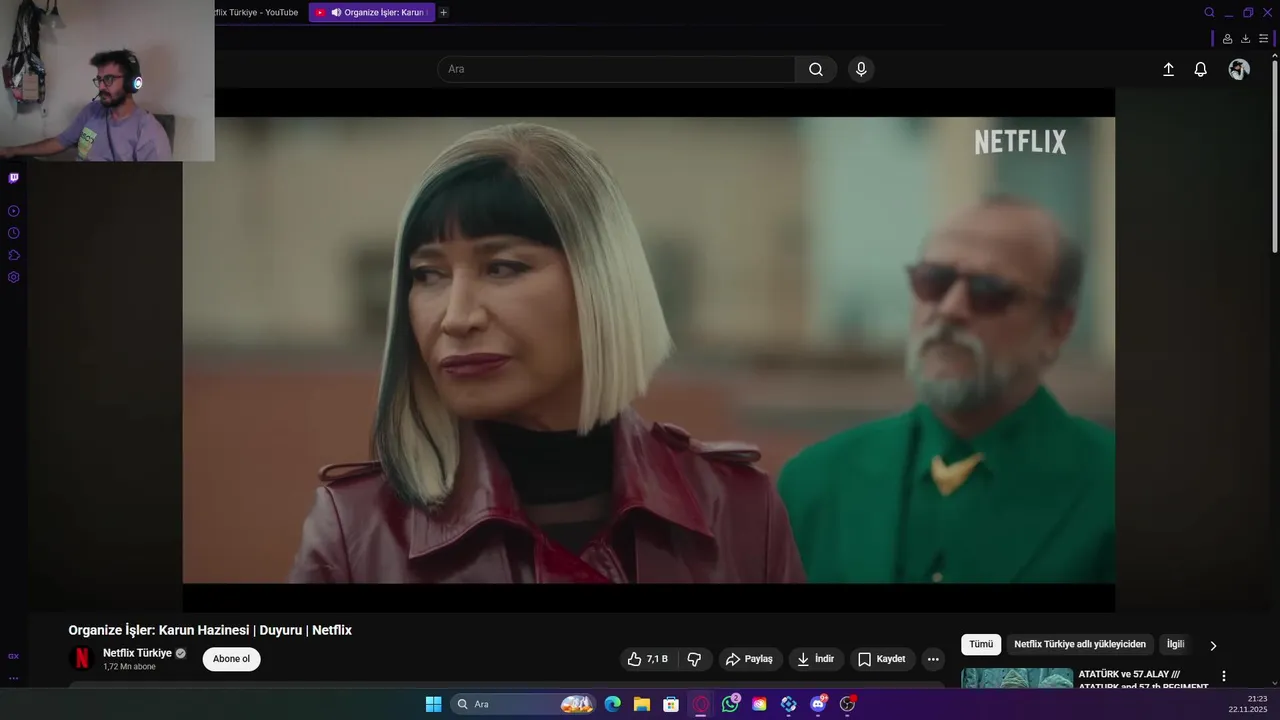Image resolution: width=1280 pixels, height=720 pixels.
Task: Select the Tümü filter chip
Action: 981,645
